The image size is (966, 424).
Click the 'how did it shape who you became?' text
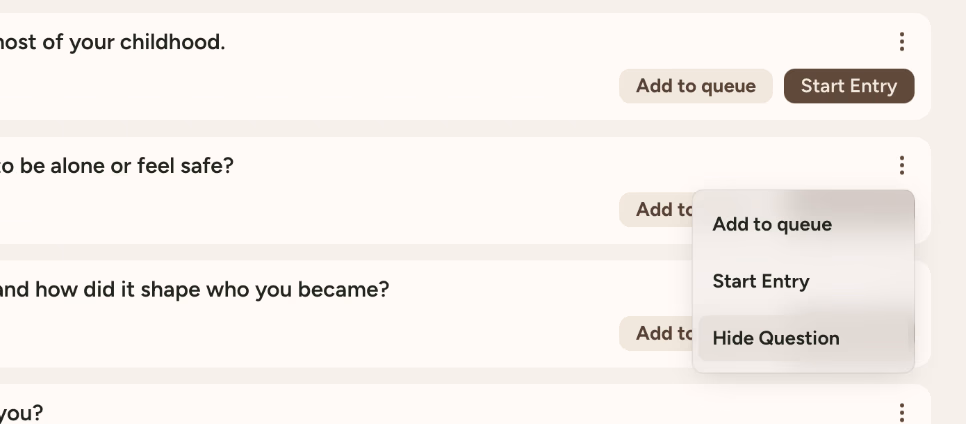pos(195,290)
